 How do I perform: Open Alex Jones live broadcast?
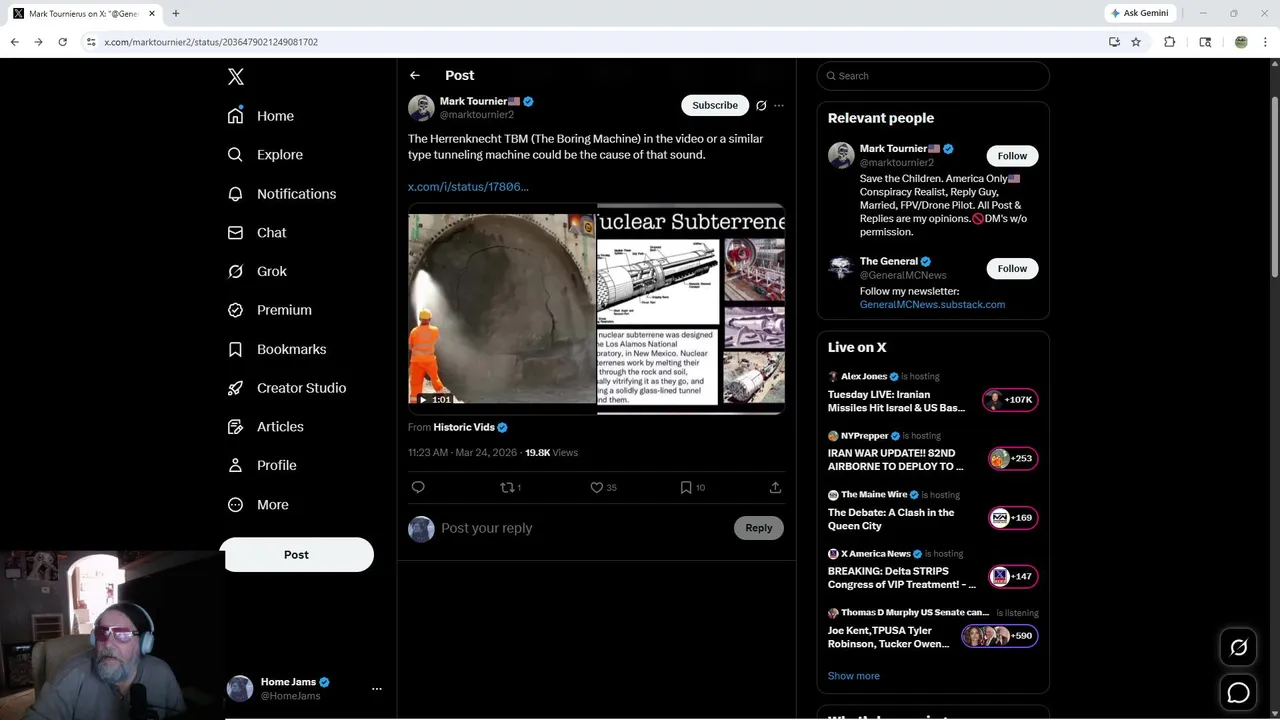(932, 394)
